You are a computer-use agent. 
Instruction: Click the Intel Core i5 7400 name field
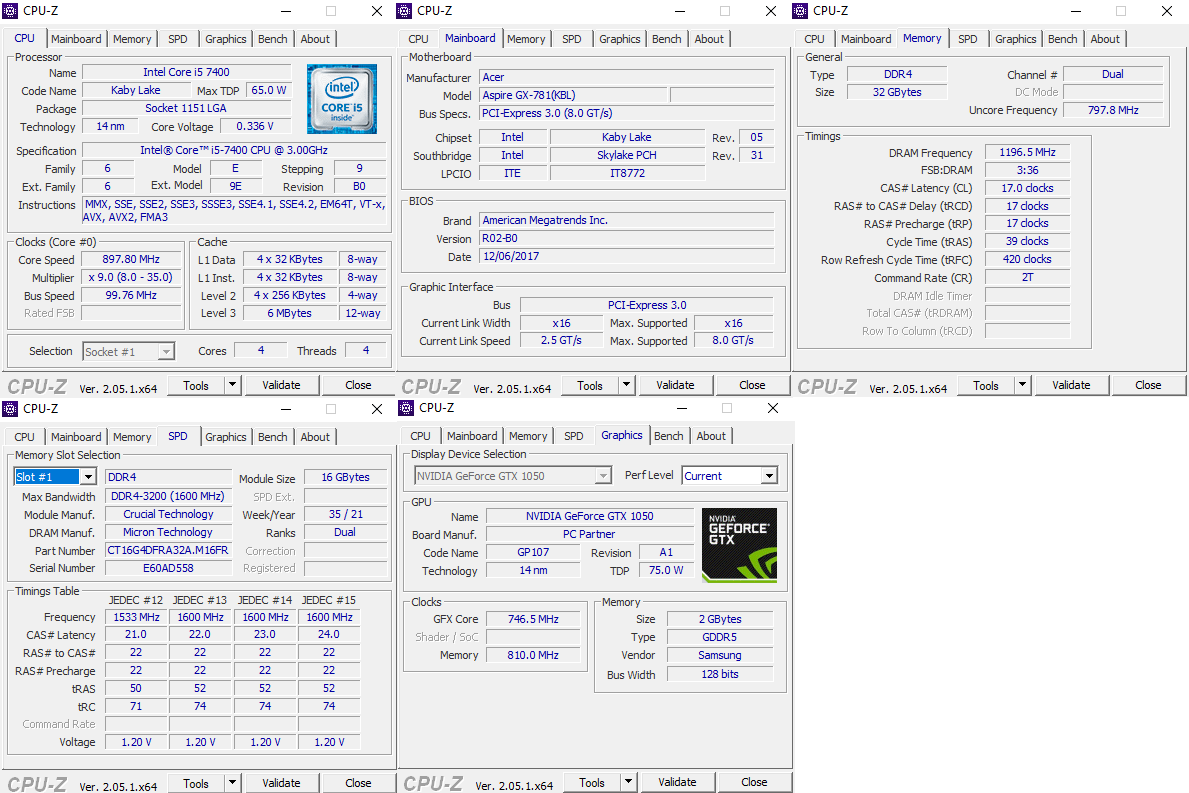[187, 72]
